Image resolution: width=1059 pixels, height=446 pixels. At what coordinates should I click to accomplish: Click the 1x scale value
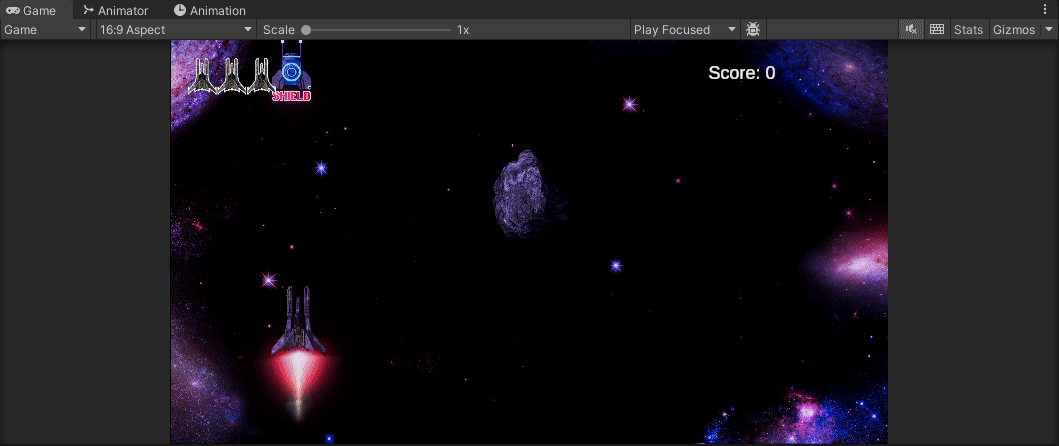pyautogui.click(x=463, y=30)
